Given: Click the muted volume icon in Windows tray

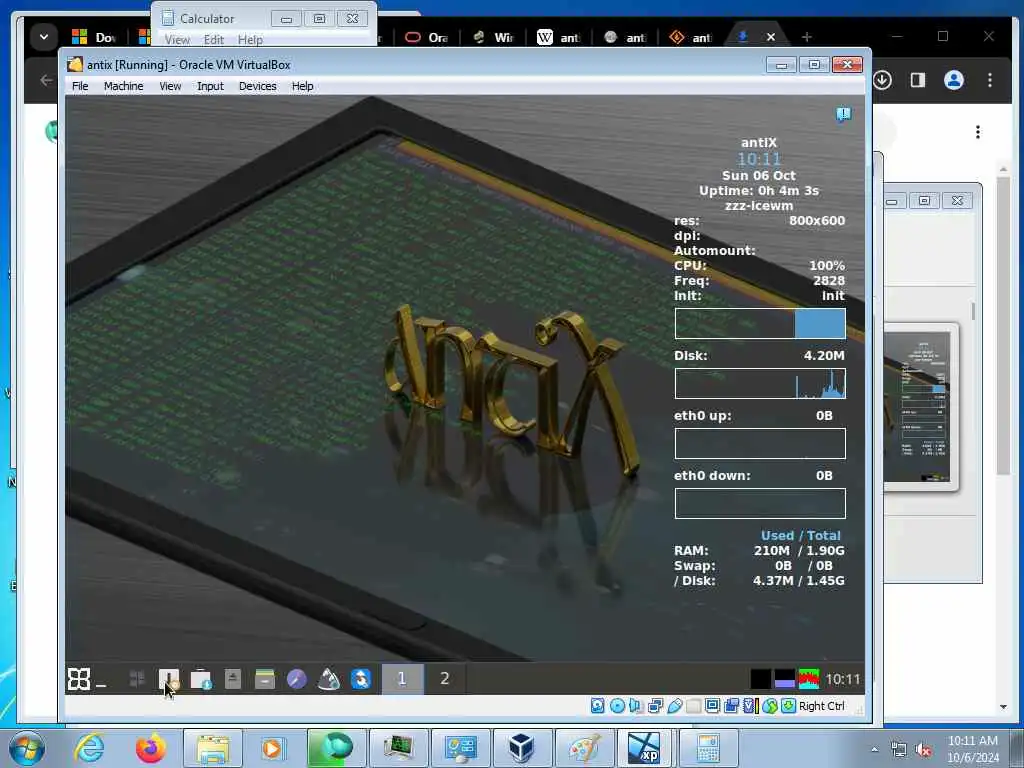Looking at the screenshot, I should [924, 750].
